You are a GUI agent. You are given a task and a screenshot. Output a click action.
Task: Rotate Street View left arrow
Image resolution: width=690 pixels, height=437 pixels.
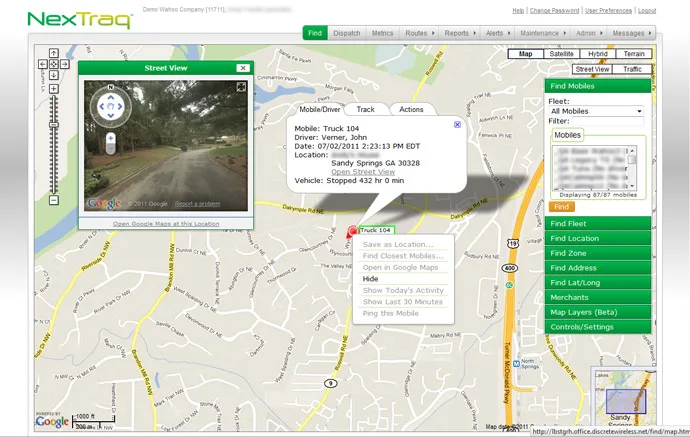pos(102,106)
